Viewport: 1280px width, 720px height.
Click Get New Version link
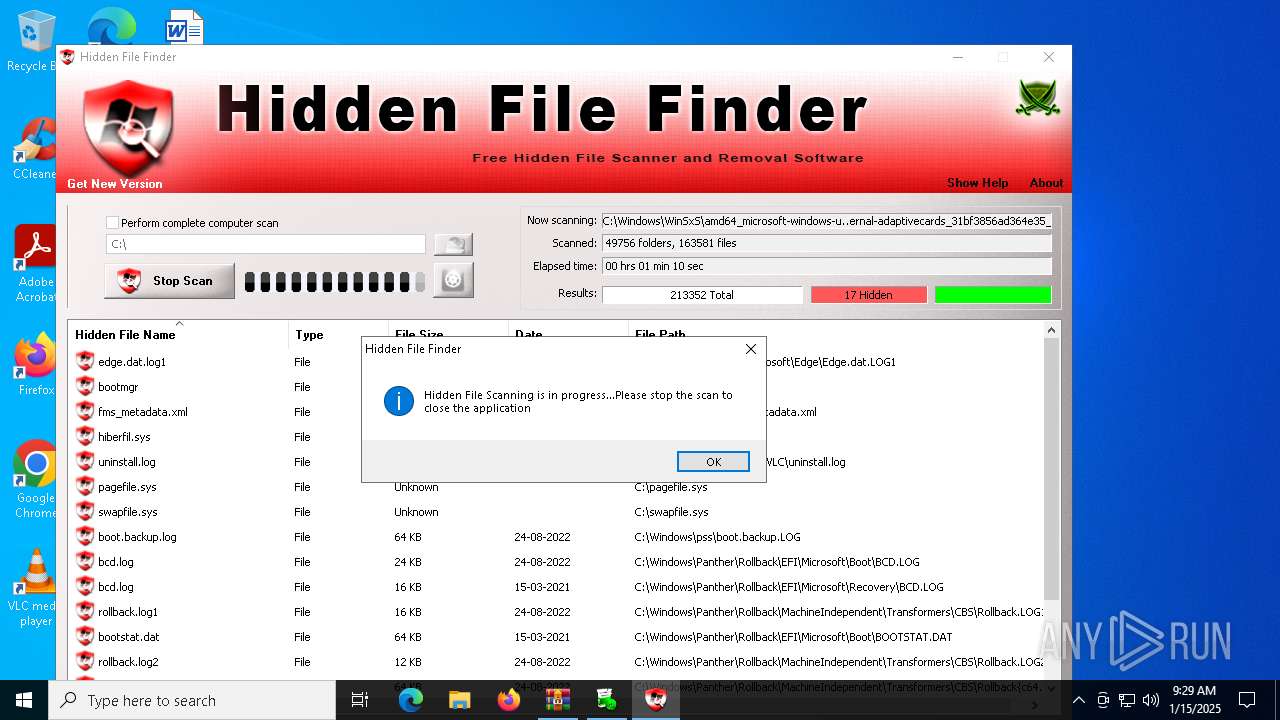pyautogui.click(x=114, y=184)
